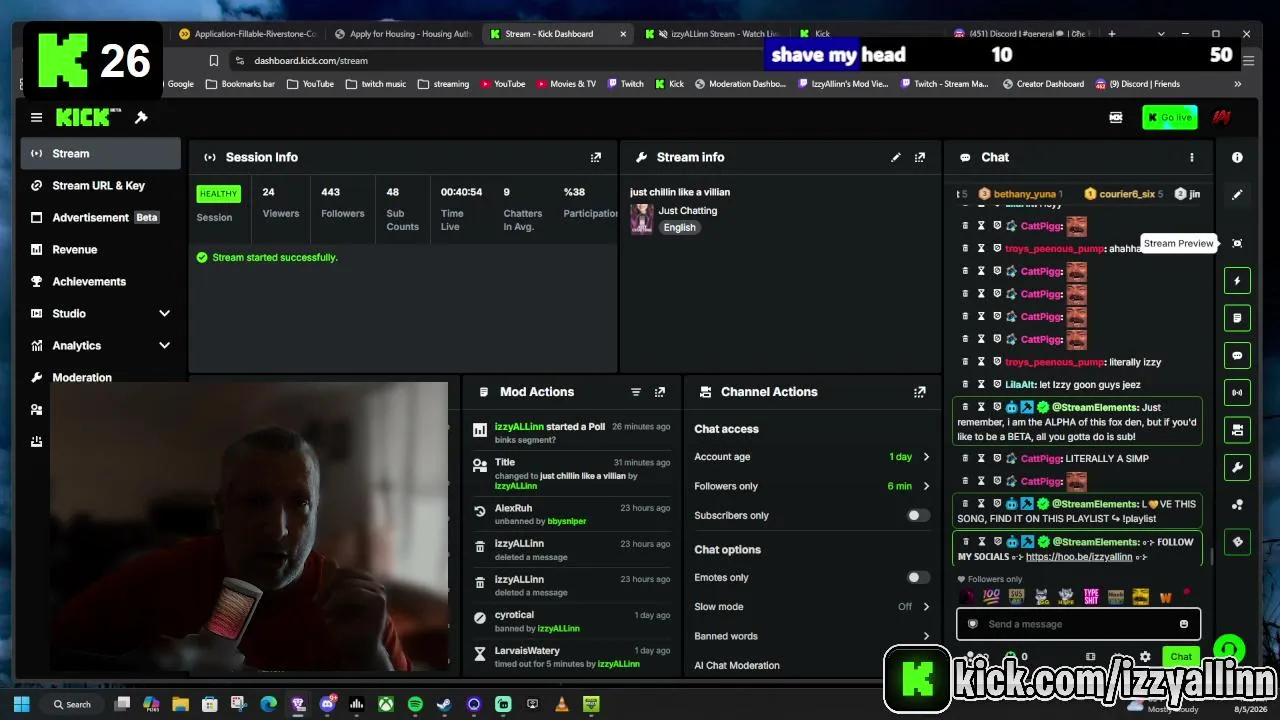Image resolution: width=1280 pixels, height=720 pixels.
Task: Click the pin icon beside the KICK logo
Action: (141, 118)
